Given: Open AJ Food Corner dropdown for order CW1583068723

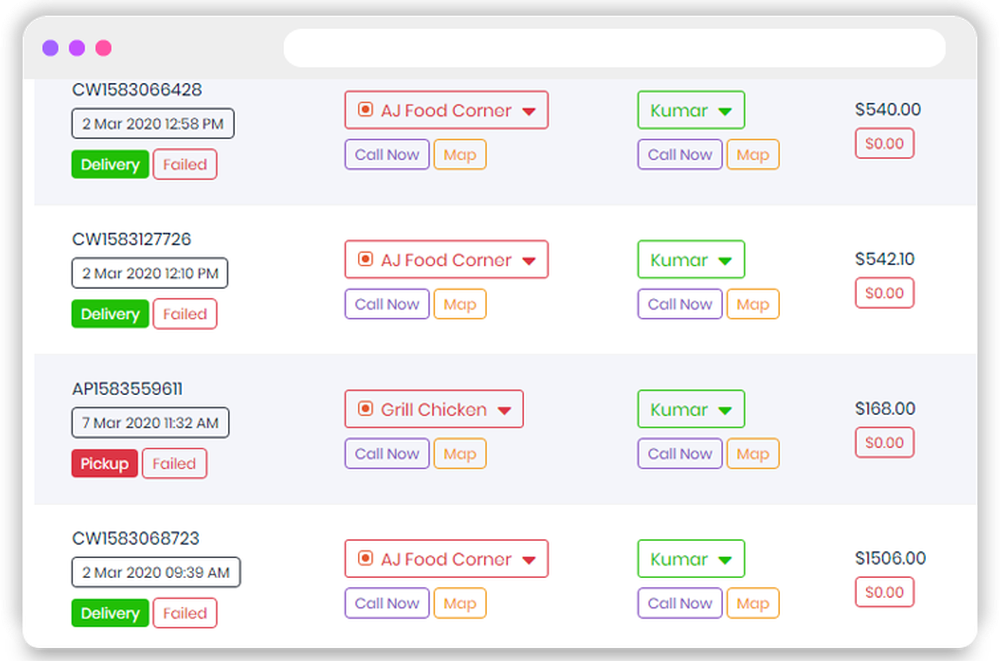Looking at the screenshot, I should click(446, 559).
